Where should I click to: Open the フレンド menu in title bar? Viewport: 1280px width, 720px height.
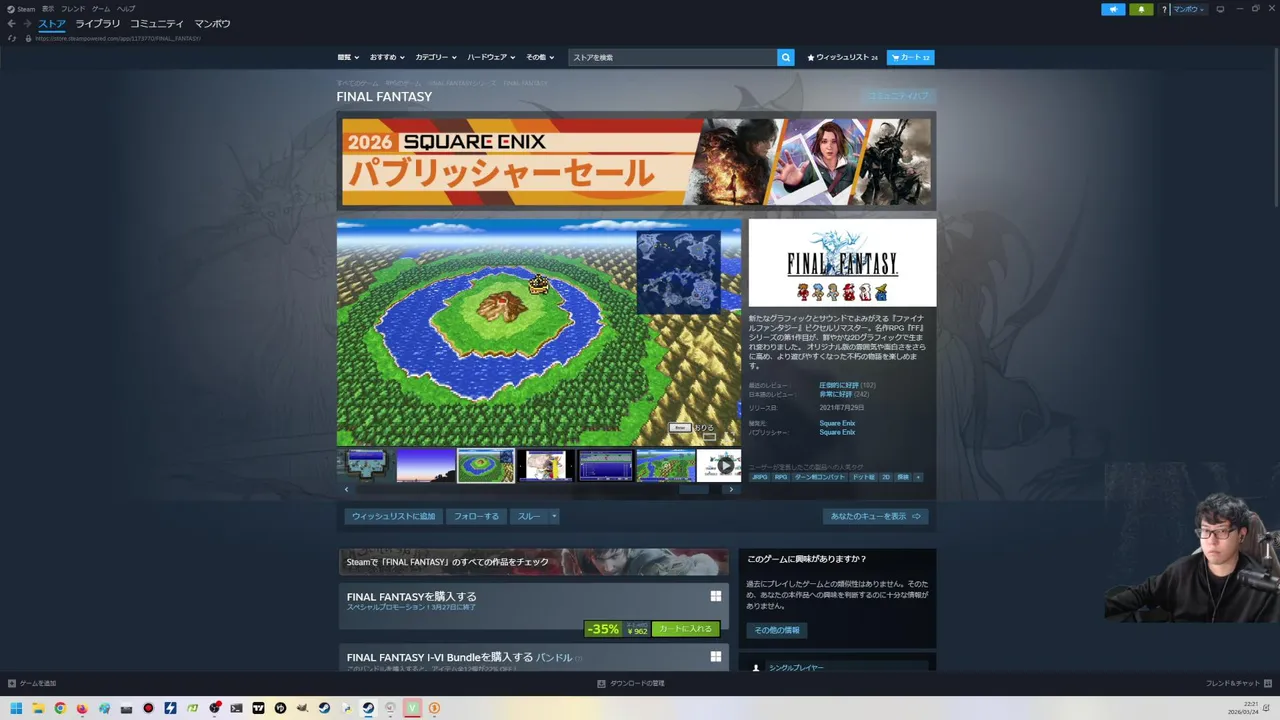coord(73,9)
